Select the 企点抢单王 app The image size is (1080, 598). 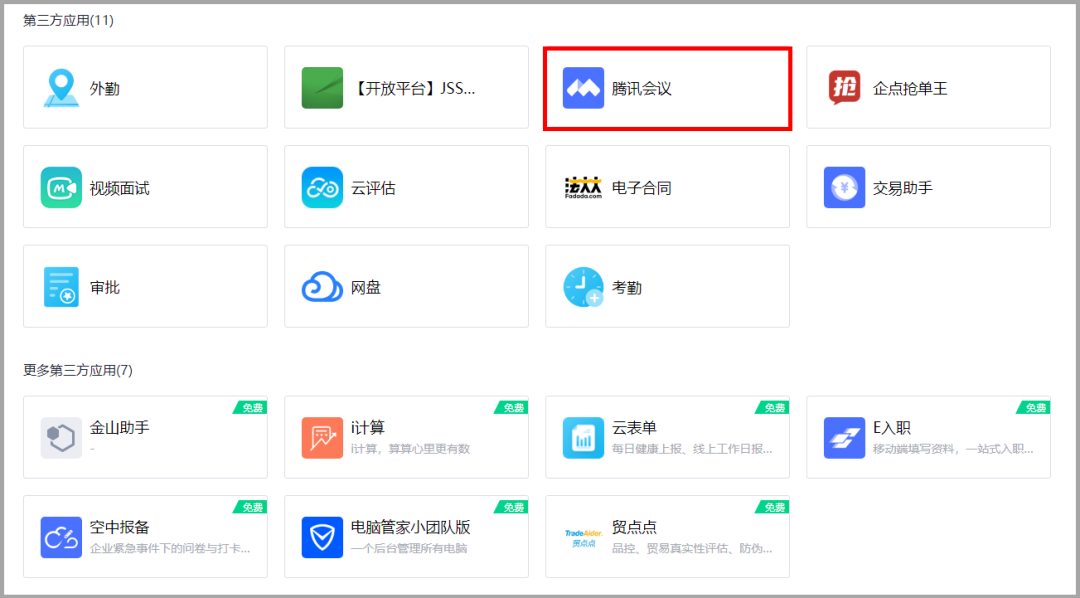click(x=928, y=87)
